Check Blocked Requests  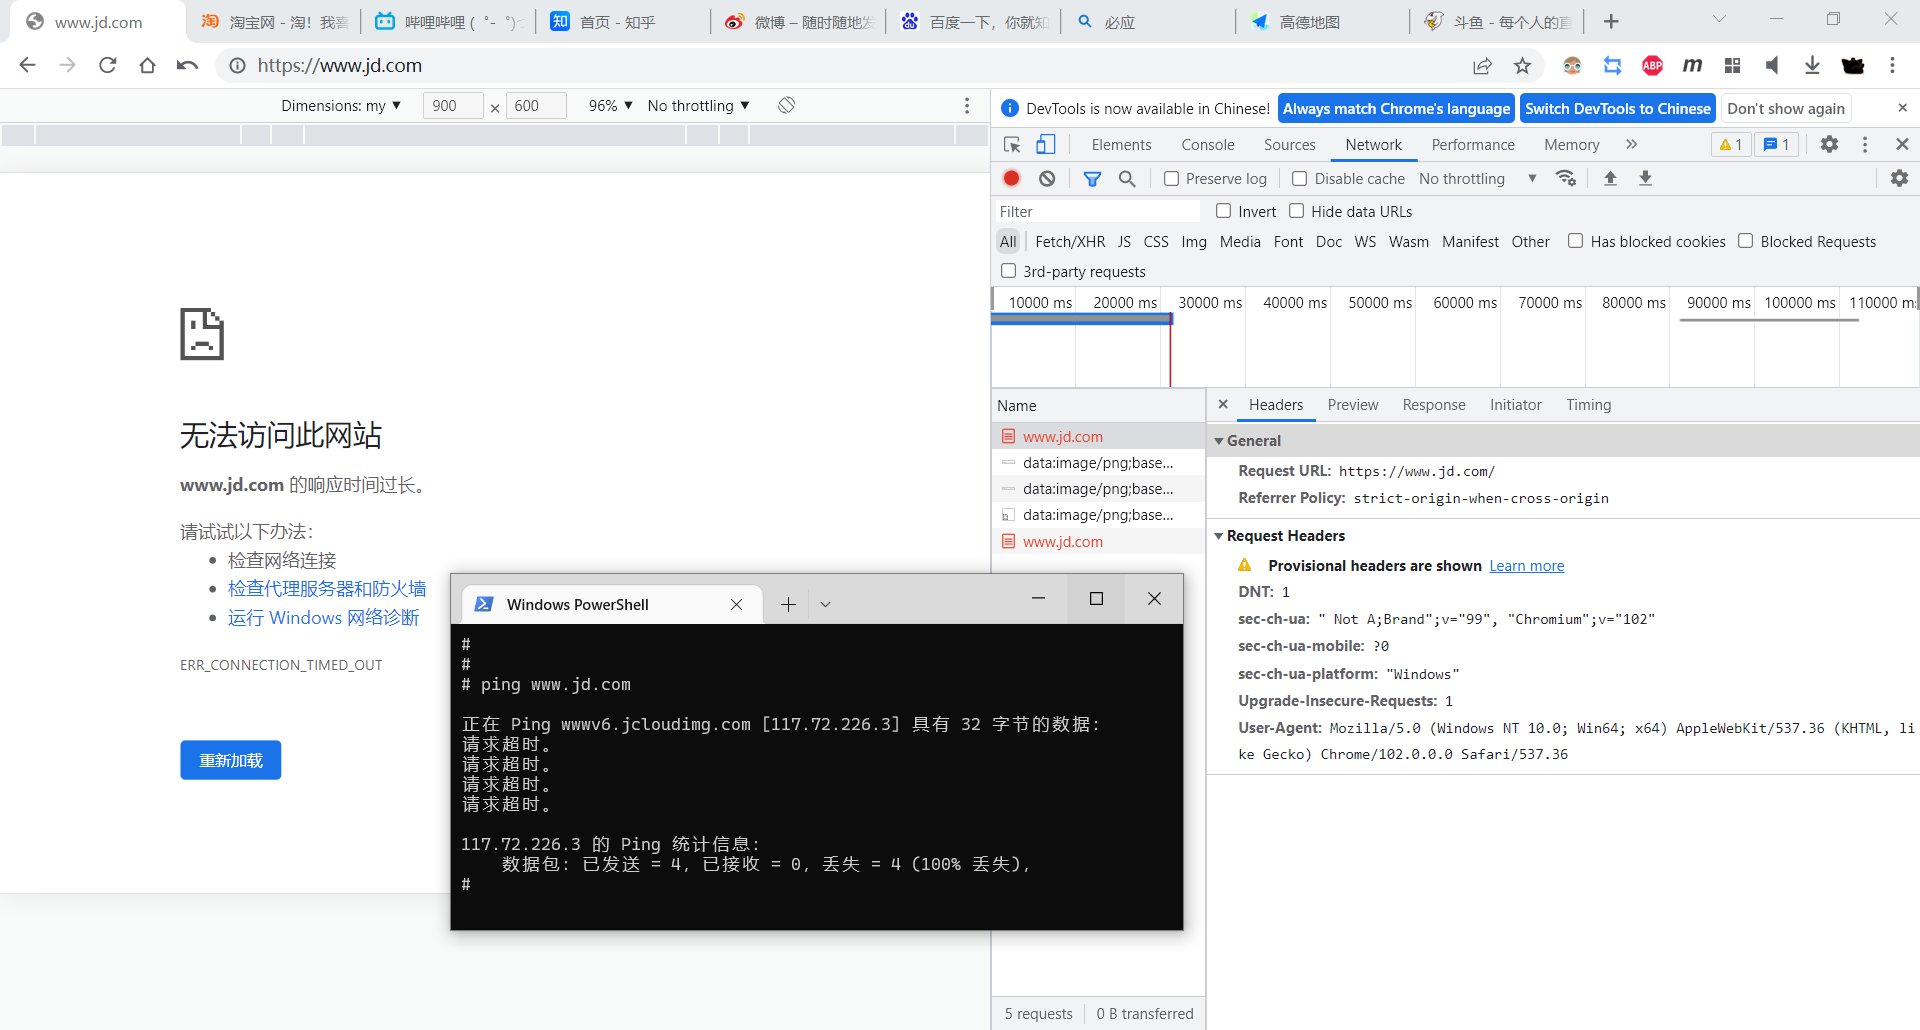click(x=1745, y=241)
